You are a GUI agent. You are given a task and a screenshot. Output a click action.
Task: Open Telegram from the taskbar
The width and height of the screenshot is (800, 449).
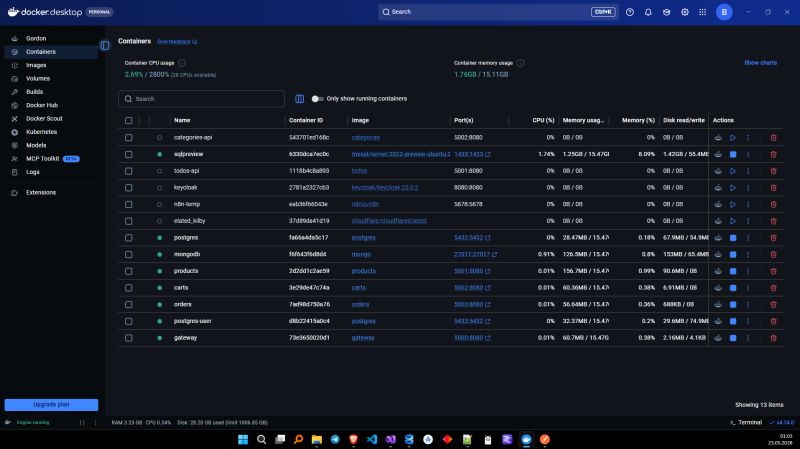335,439
